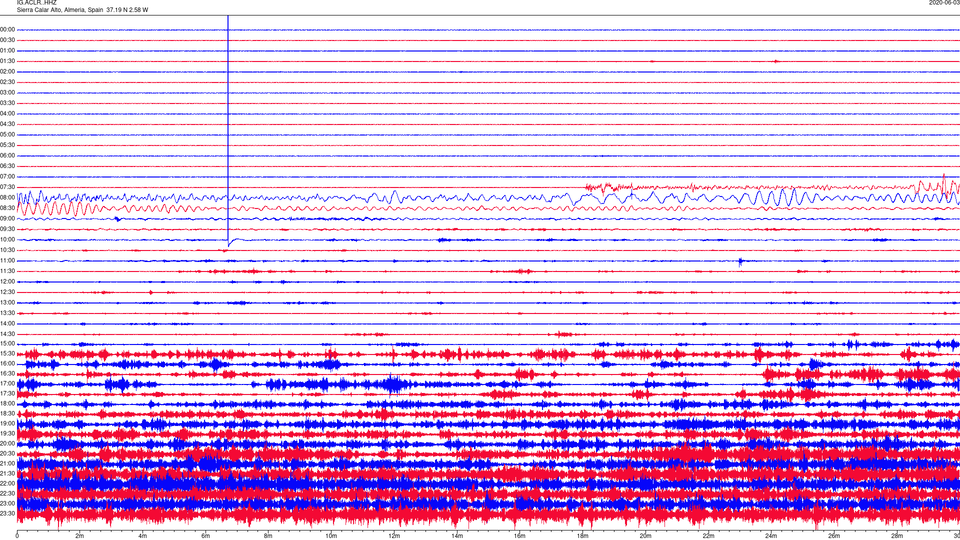Select the 05:00 trace time label
960x540 pixels.
[x=7, y=134]
